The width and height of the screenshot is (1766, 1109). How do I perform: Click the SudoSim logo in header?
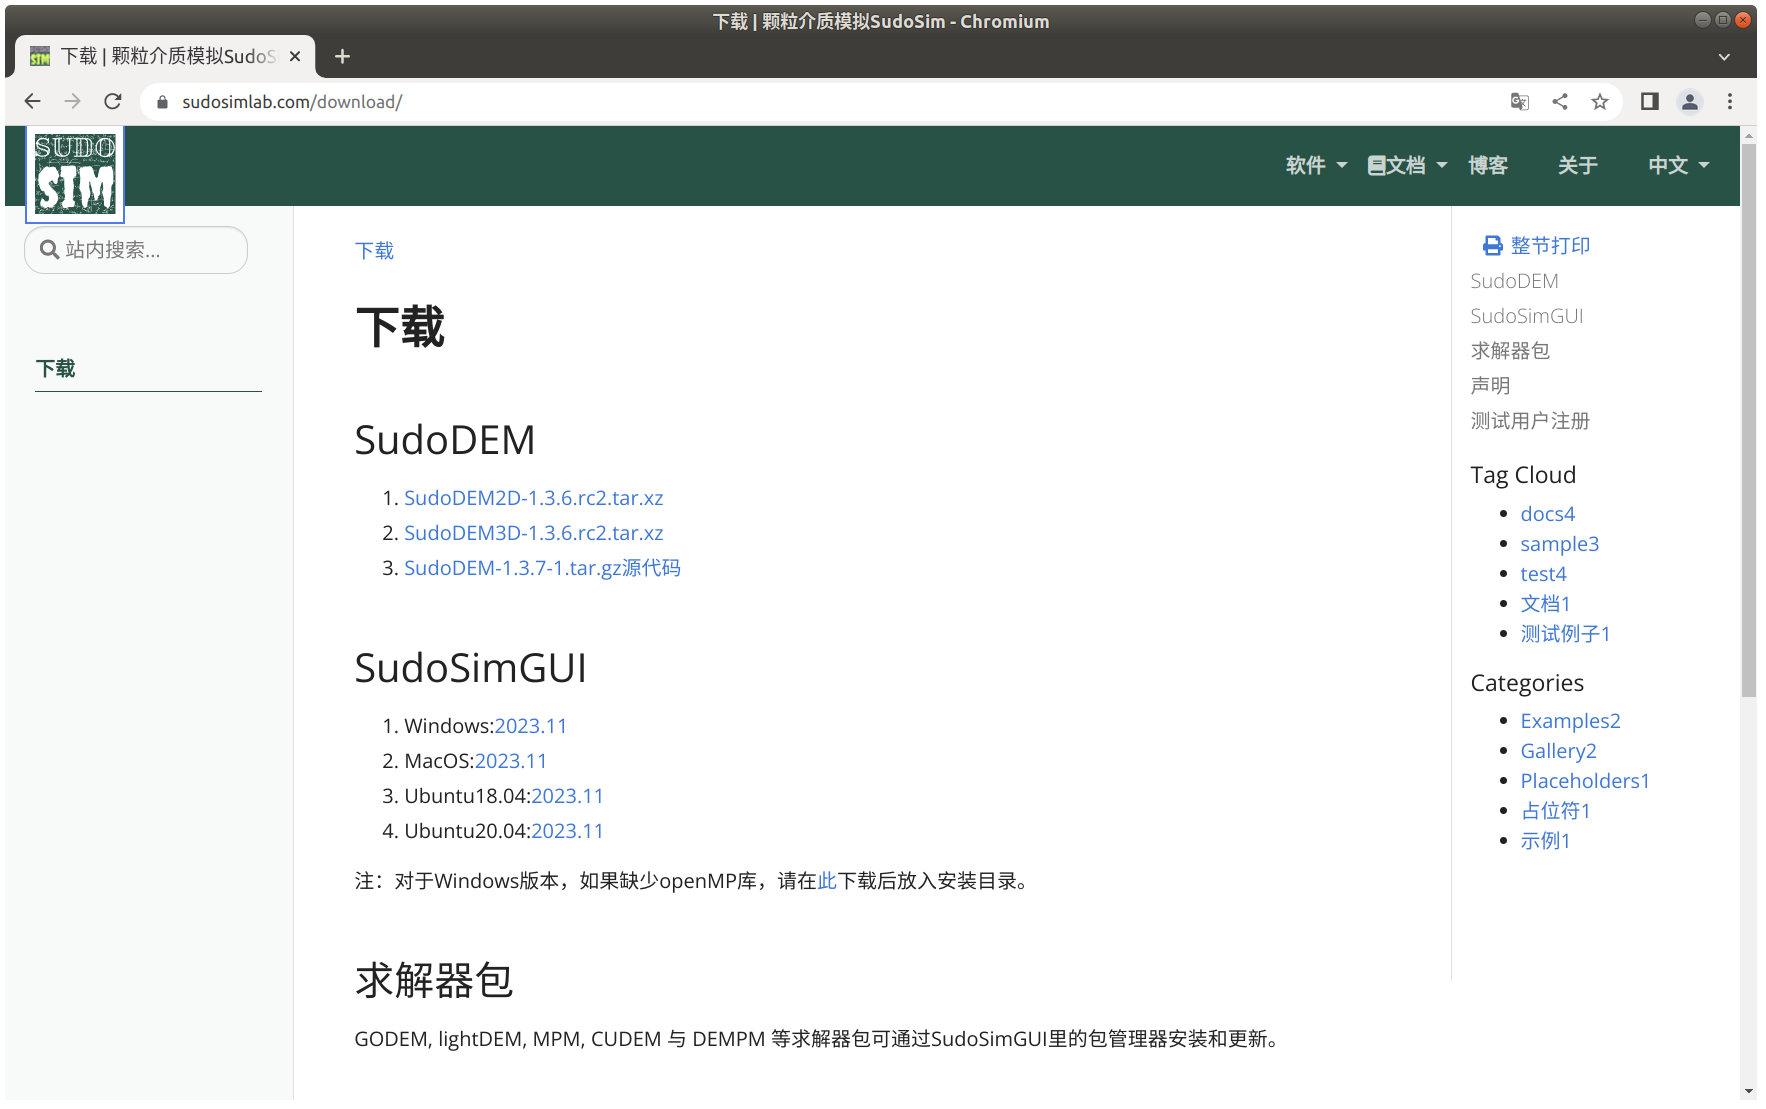coord(75,174)
